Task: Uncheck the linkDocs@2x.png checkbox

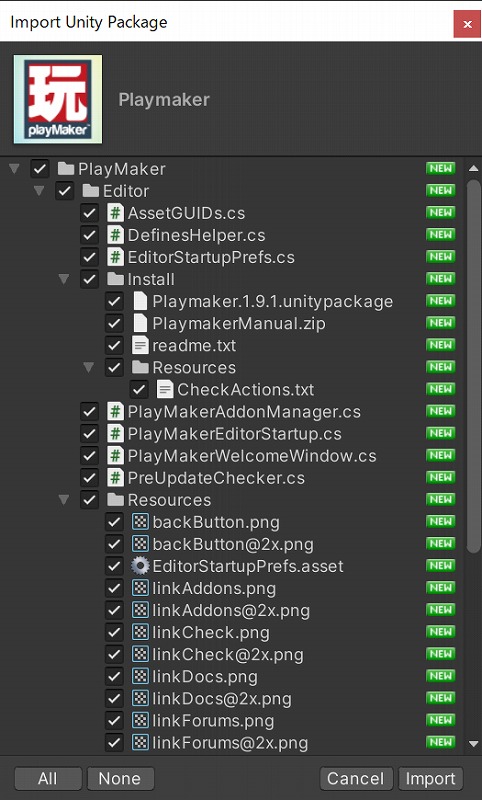Action: pyautogui.click(x=114, y=698)
